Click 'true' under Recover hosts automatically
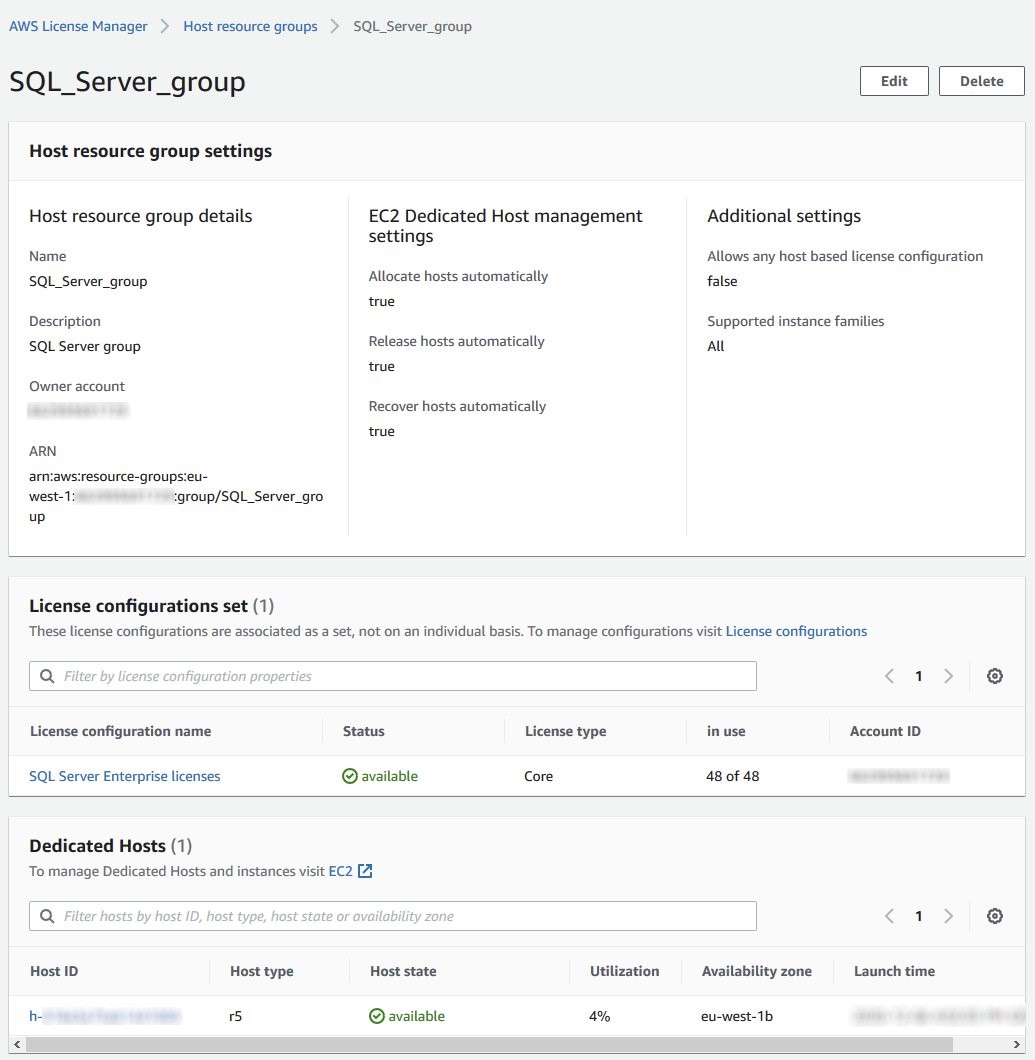 coord(381,431)
